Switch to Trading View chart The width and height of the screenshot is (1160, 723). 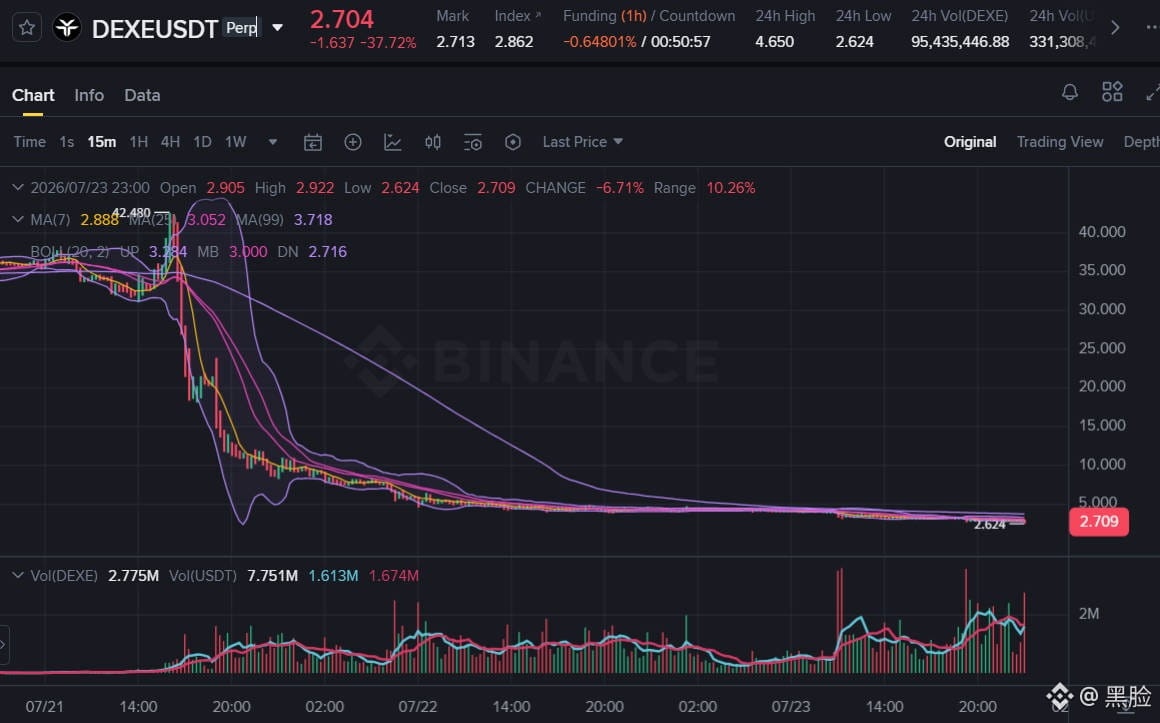click(1059, 141)
